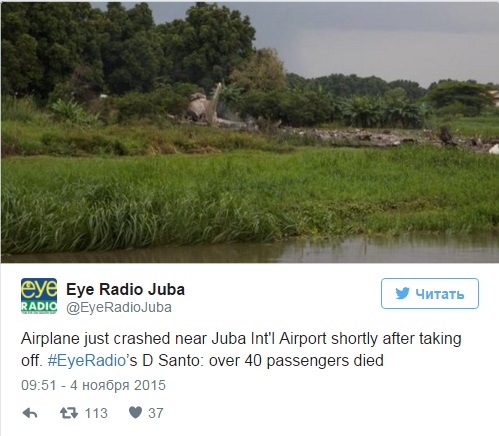The image size is (499, 436).
Task: Click the reply arrow icon
Action: [30, 413]
